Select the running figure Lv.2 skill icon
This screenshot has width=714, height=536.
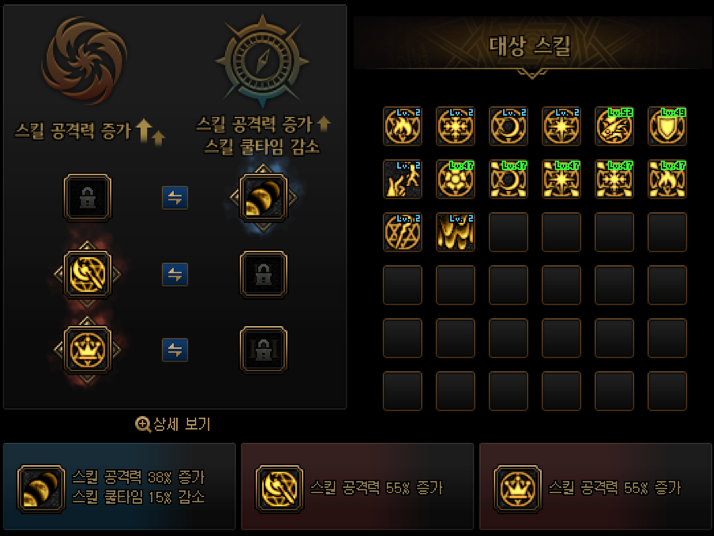pyautogui.click(x=403, y=179)
